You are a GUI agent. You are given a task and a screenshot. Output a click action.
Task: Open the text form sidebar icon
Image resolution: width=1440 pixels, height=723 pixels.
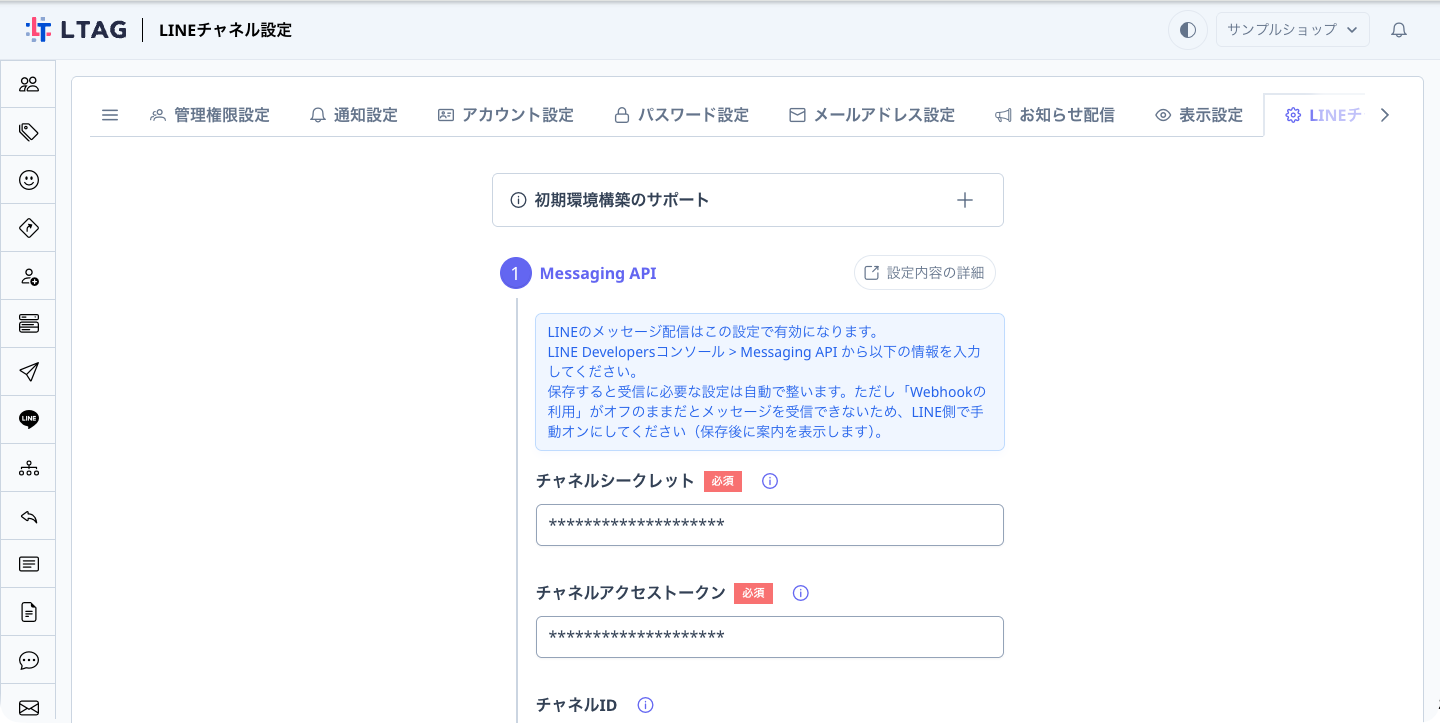tap(29, 564)
